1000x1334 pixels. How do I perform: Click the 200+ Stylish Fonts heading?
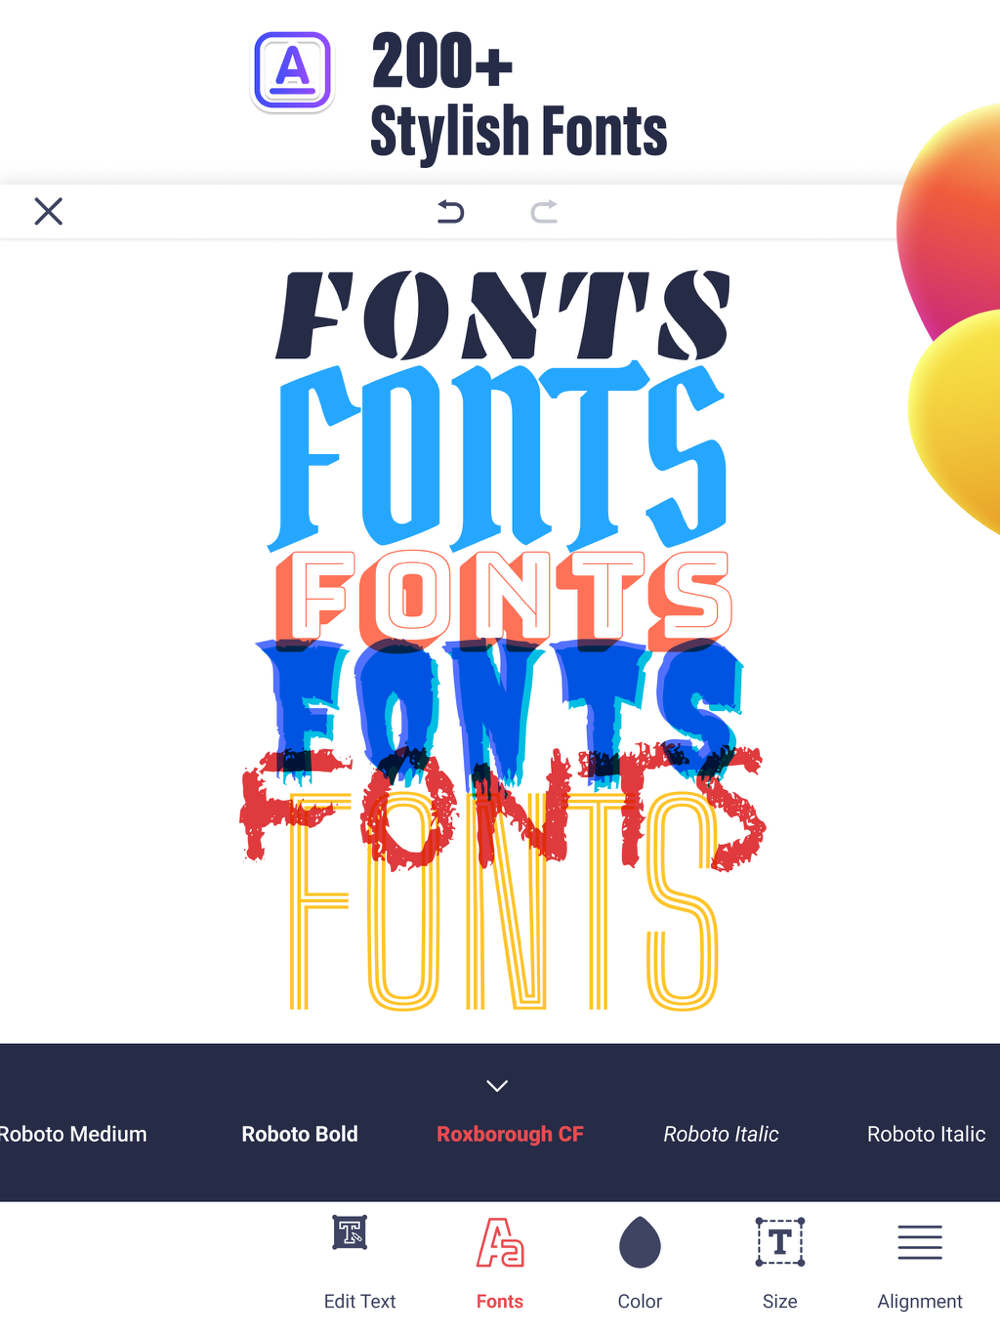click(x=518, y=96)
